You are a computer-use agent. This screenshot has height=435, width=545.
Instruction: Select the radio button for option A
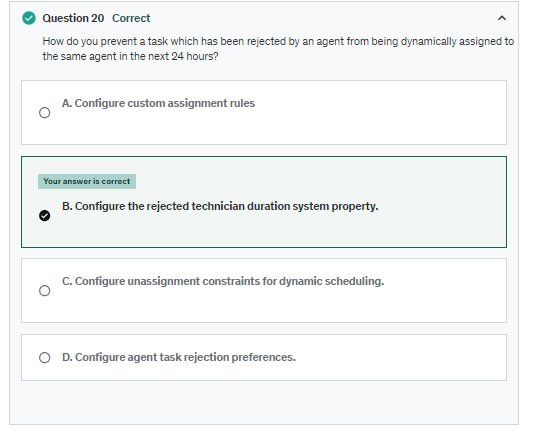pyautogui.click(x=44, y=113)
